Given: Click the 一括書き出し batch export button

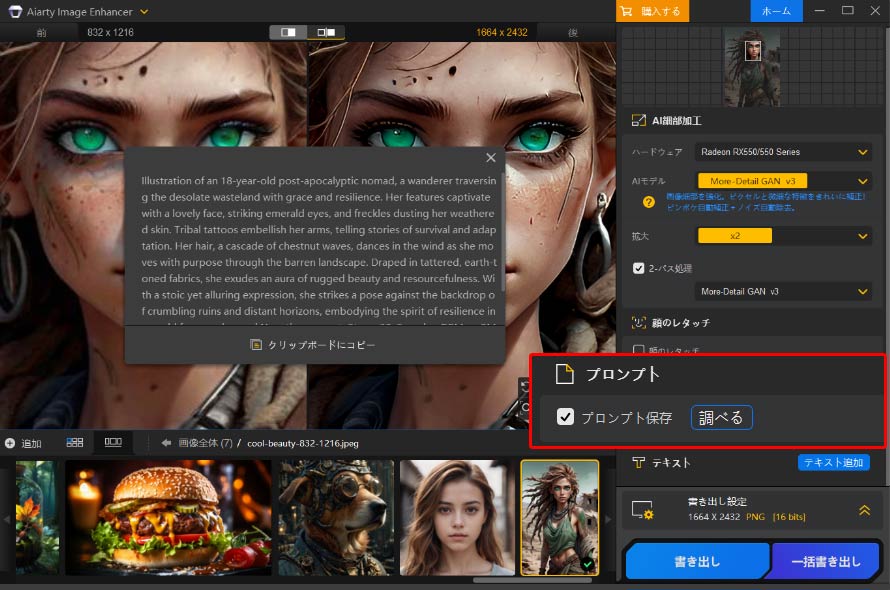Looking at the screenshot, I should [825, 561].
